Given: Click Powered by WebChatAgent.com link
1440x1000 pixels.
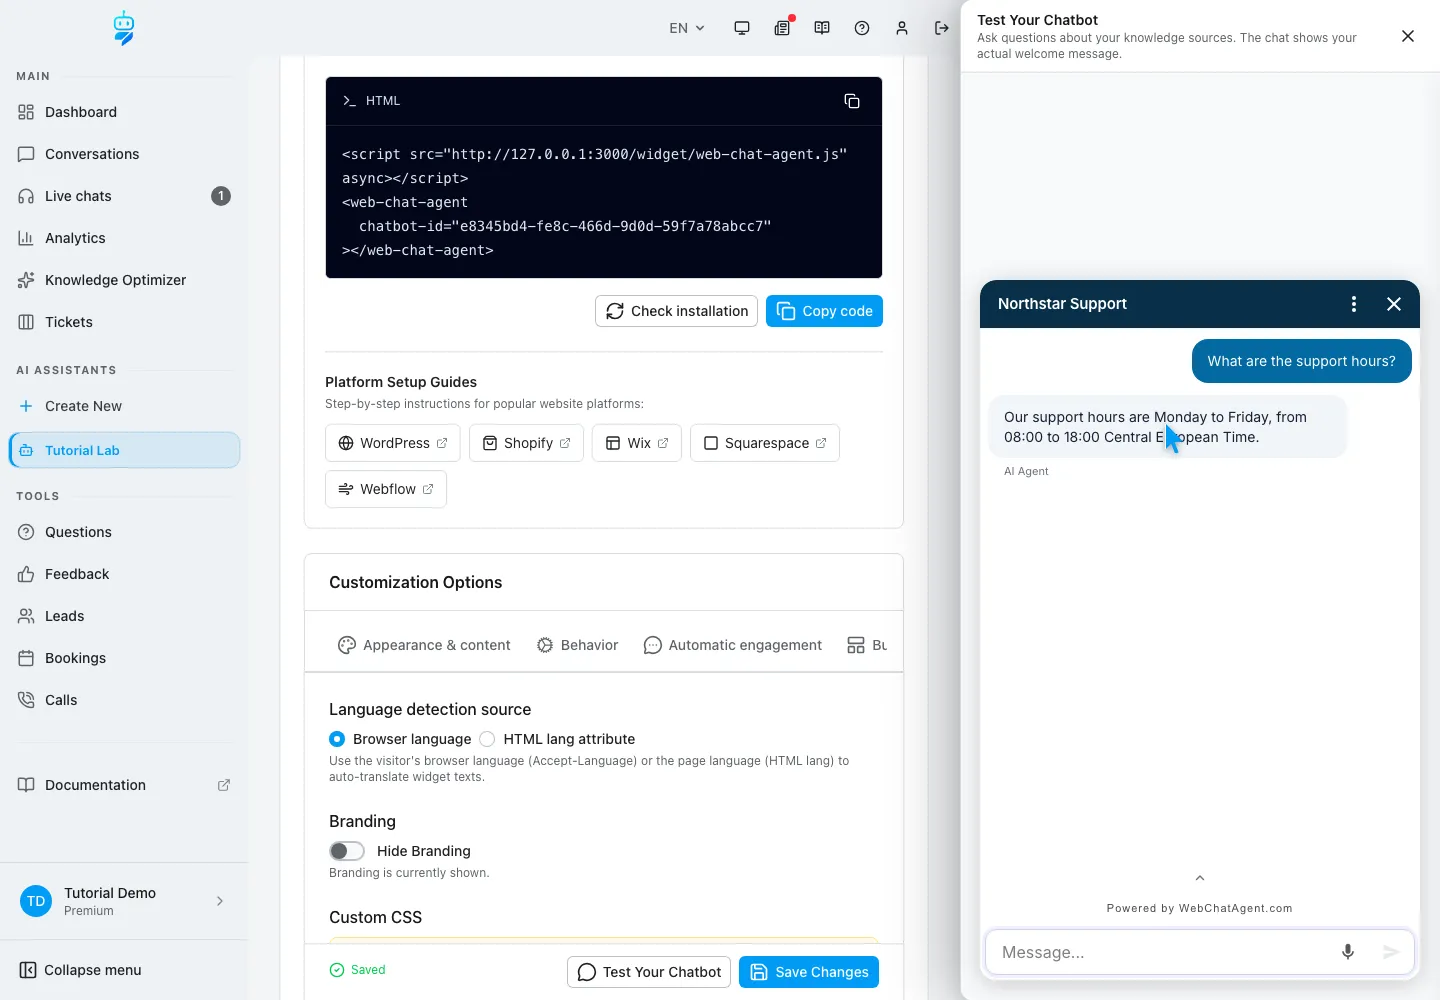Looking at the screenshot, I should [1200, 908].
